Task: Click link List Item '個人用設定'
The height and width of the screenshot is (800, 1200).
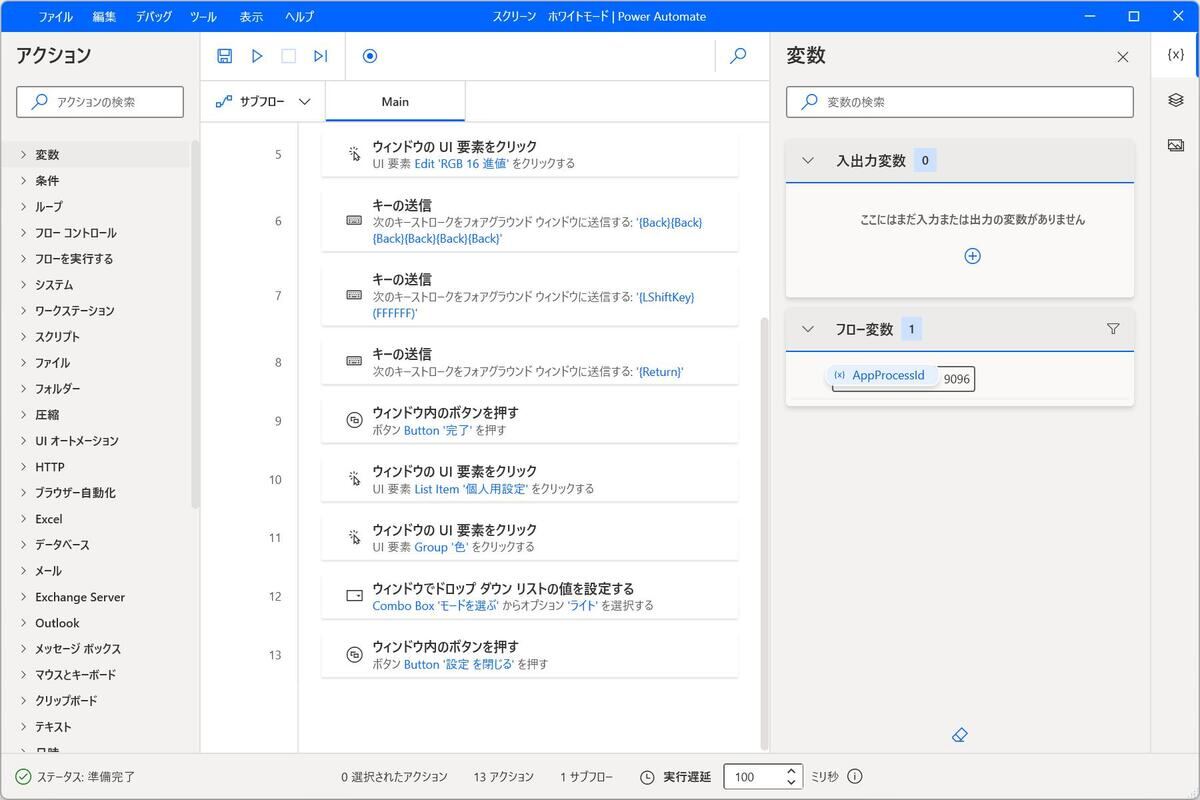Action: point(471,489)
